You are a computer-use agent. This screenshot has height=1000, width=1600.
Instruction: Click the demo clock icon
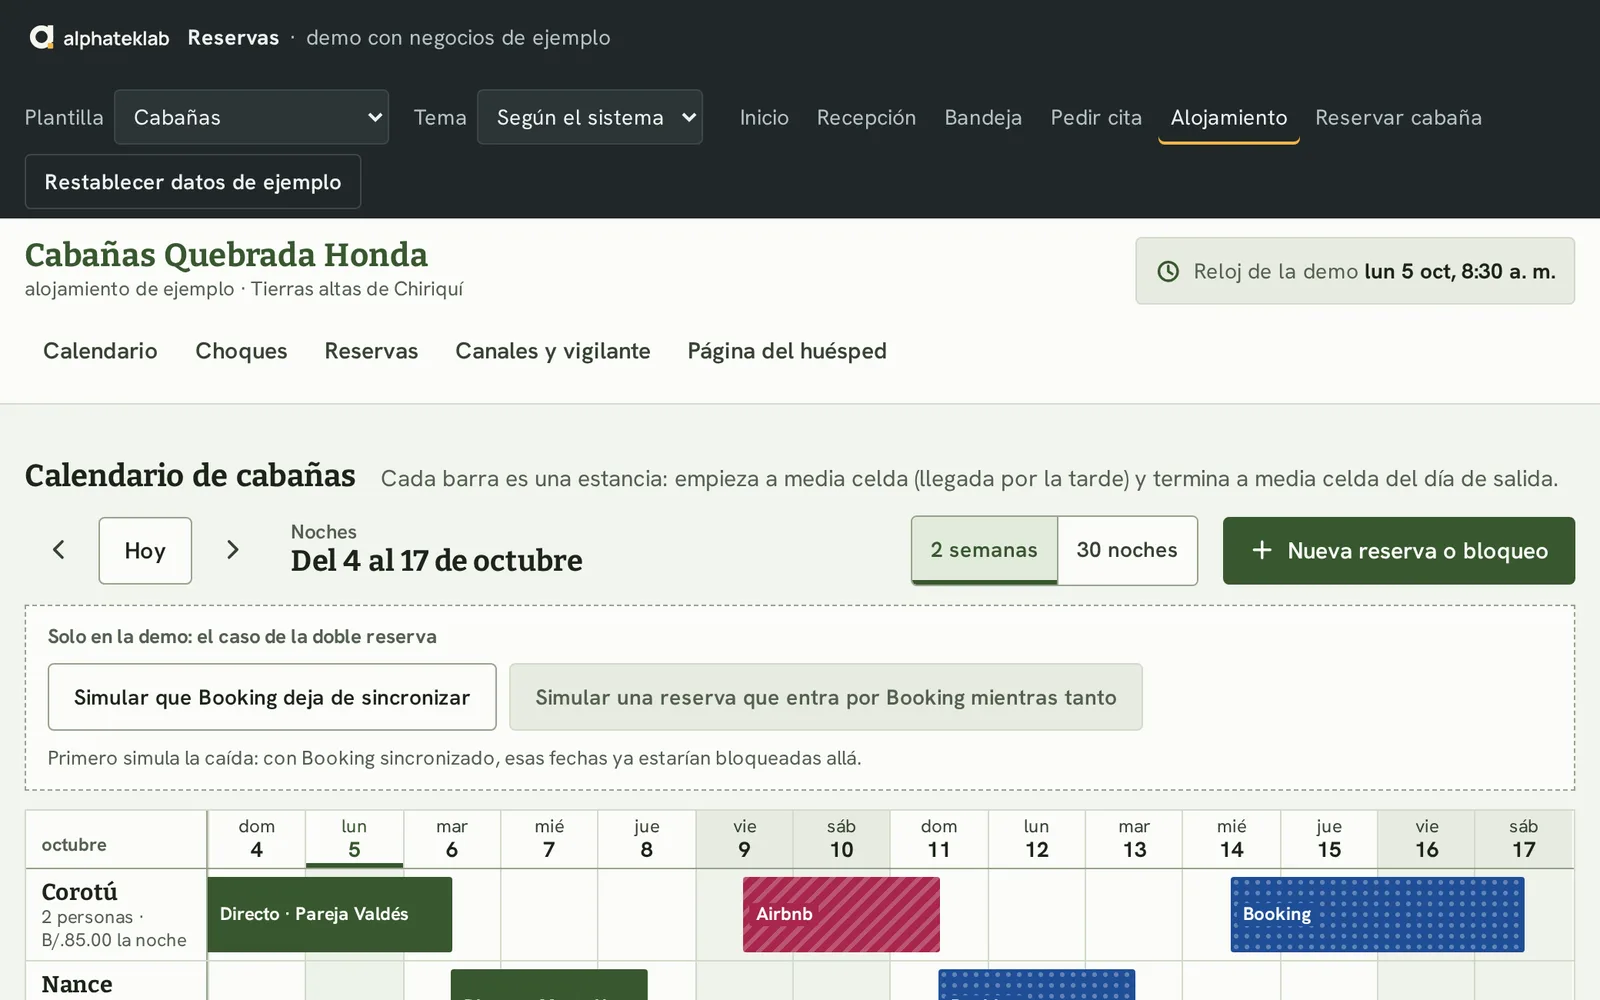pyautogui.click(x=1168, y=271)
